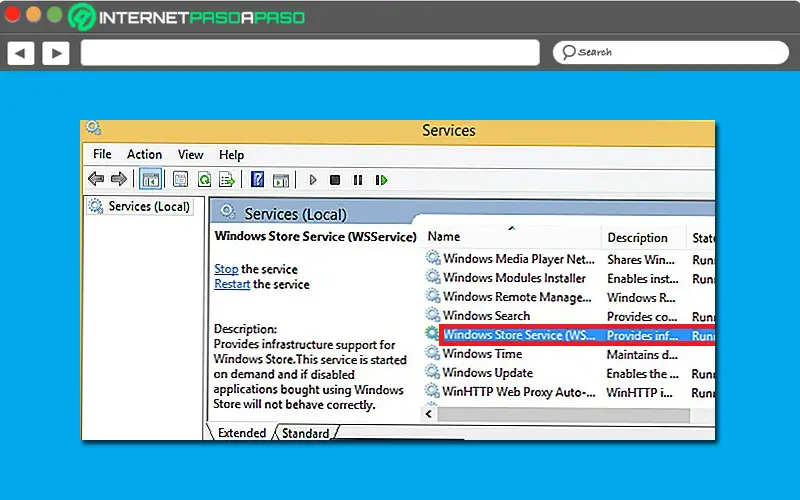The width and height of the screenshot is (800, 500).
Task: Open the View menu
Action: tap(190, 154)
